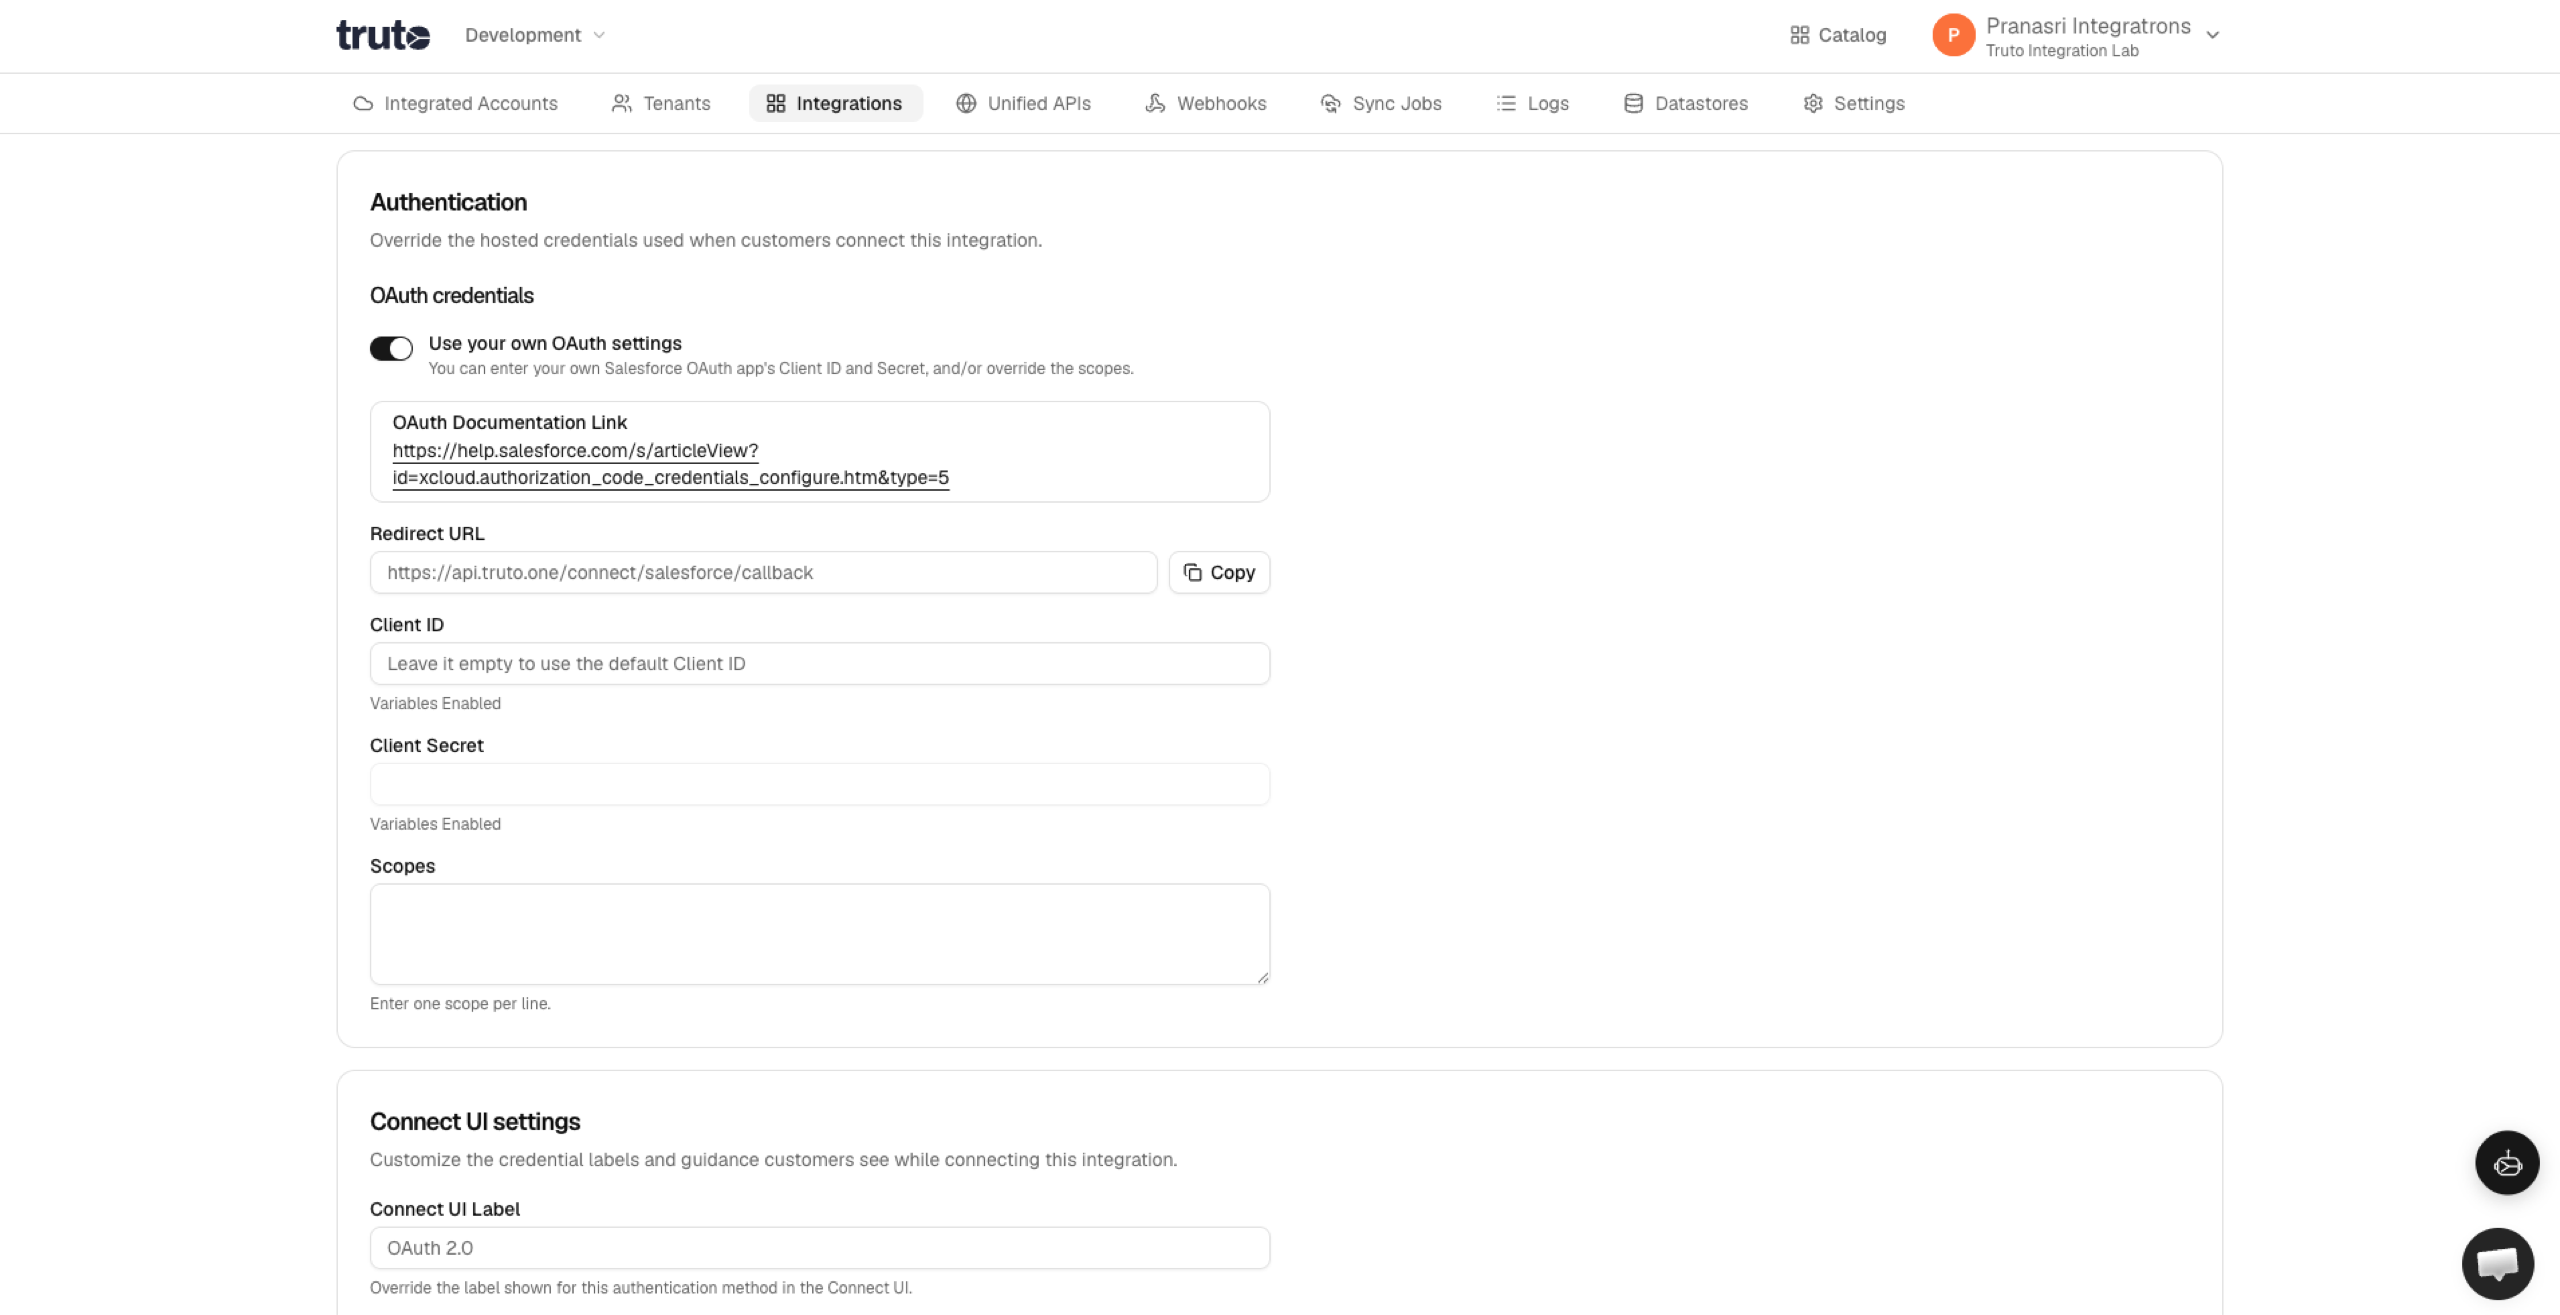Click the webhook icon beside Webhooks
Image resolution: width=2560 pixels, height=1315 pixels.
[x=1155, y=103]
